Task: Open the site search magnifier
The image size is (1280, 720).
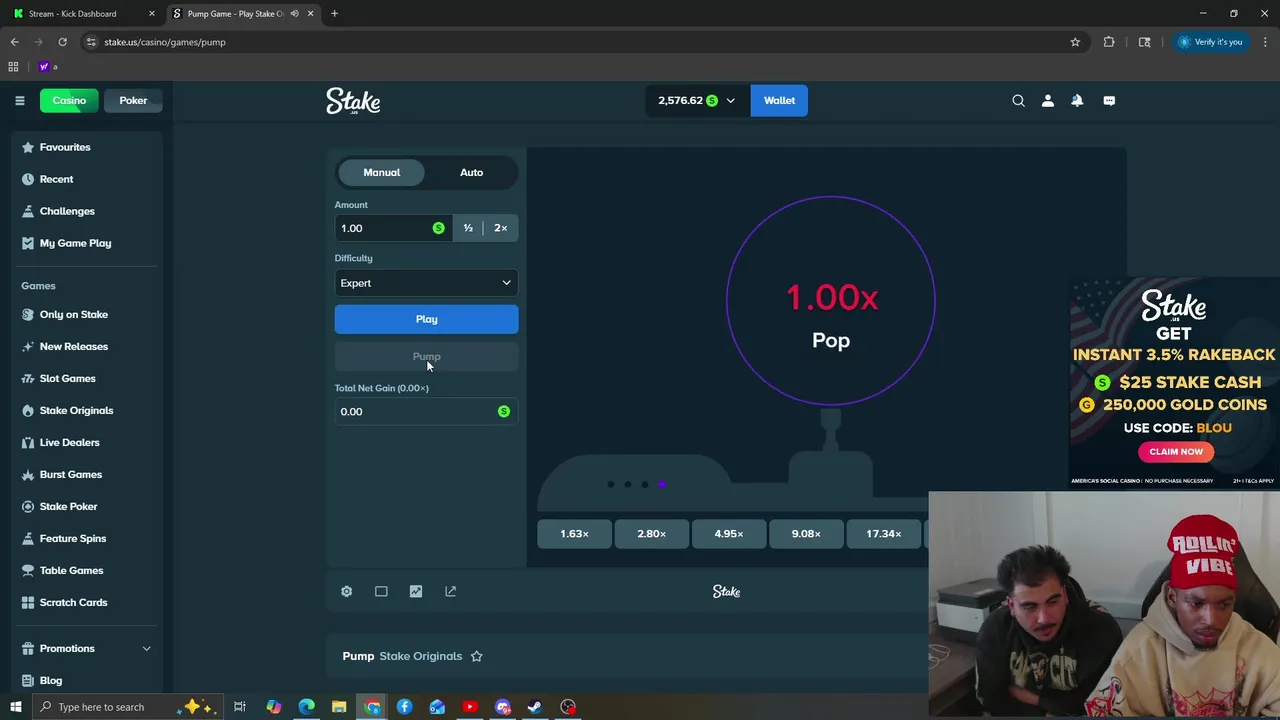Action: coord(1018,100)
